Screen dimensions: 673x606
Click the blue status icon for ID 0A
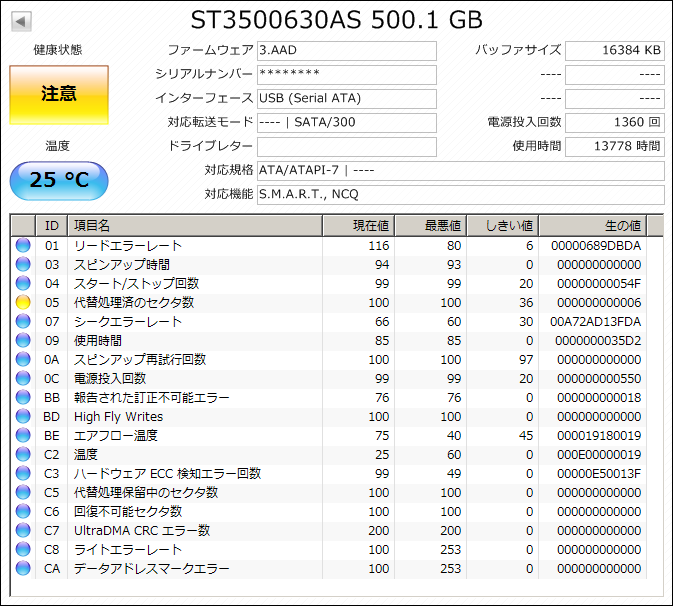pos(23,359)
